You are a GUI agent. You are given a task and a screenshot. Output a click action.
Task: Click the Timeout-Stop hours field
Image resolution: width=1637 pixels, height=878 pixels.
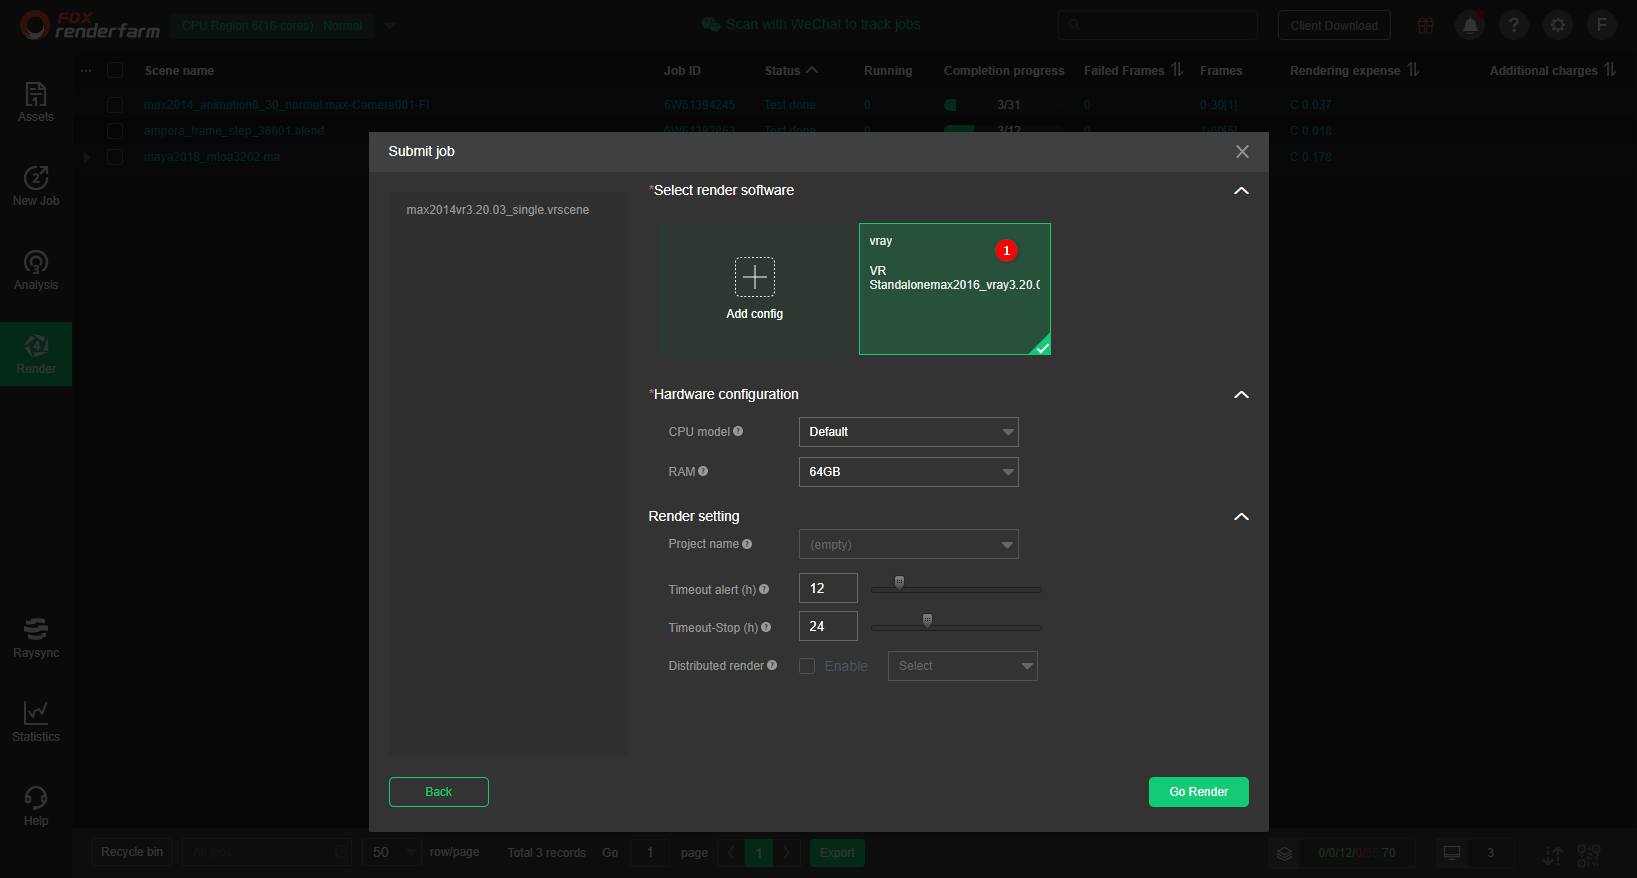tap(828, 626)
